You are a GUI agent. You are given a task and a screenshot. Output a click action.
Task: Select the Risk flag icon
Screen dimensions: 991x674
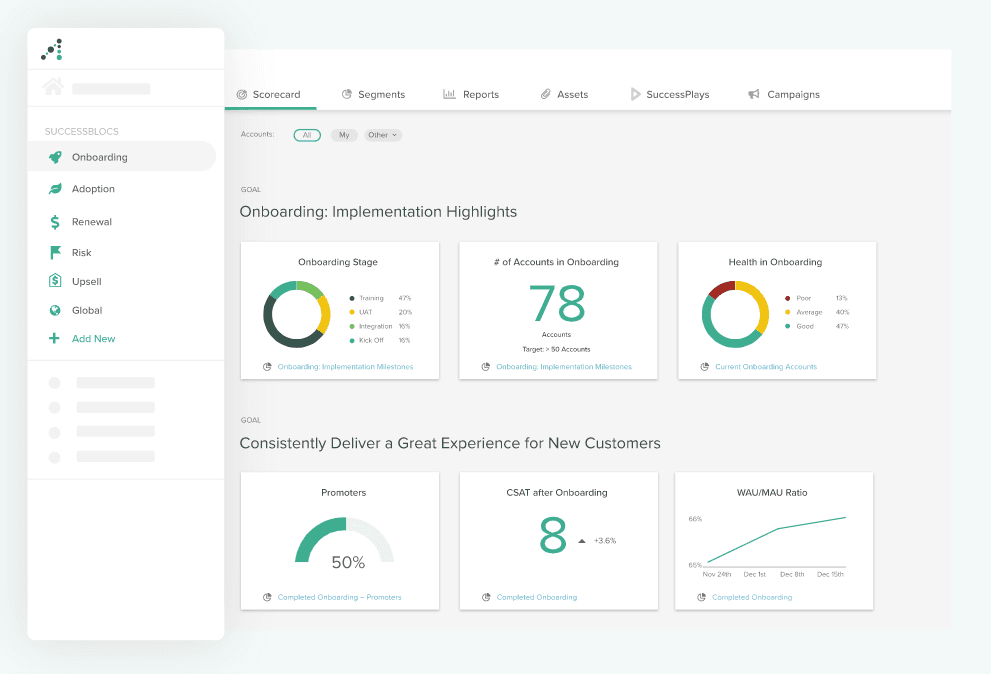[56, 252]
